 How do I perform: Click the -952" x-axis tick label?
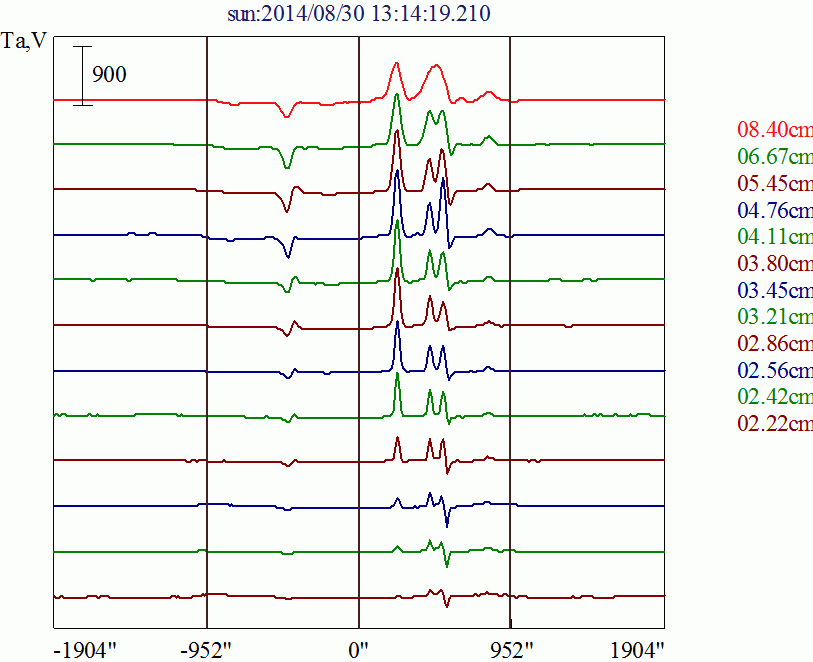[x=205, y=650]
